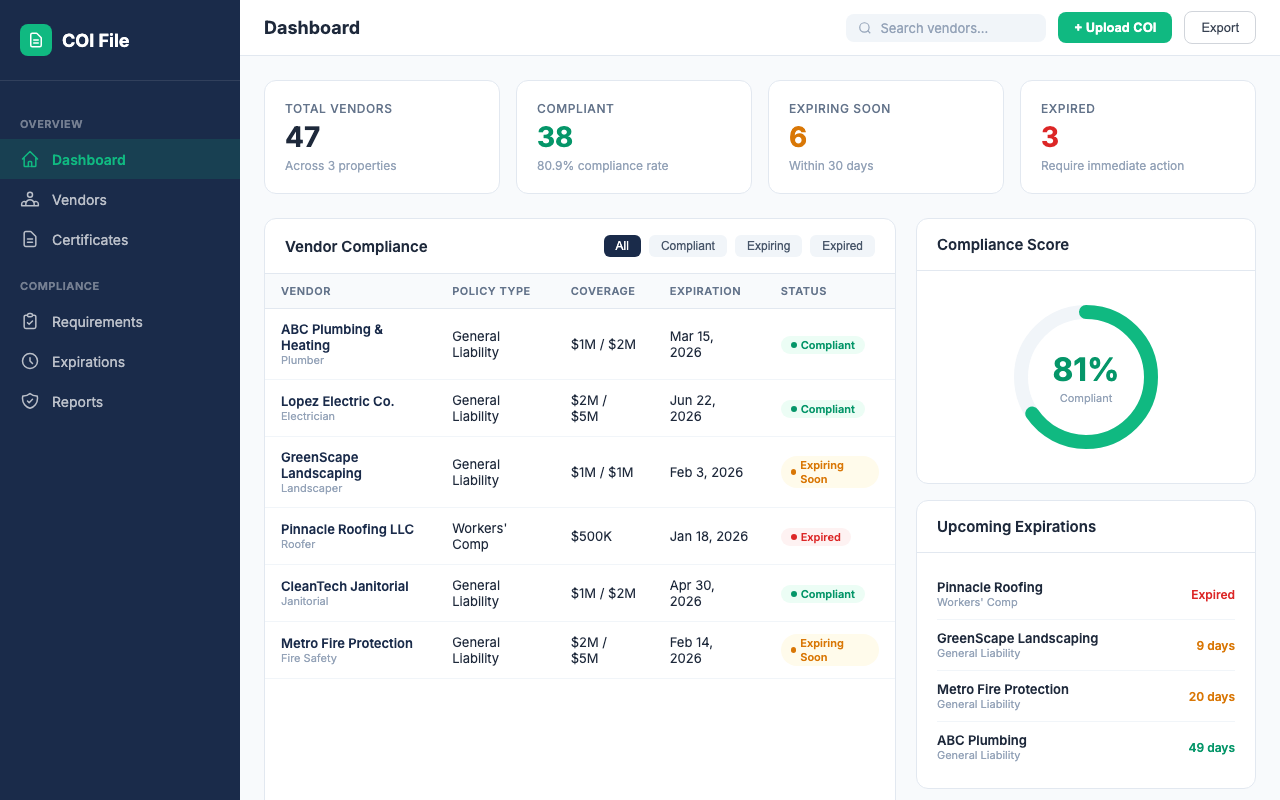Viewport: 1280px width, 800px height.
Task: Click the 49 days expiration label
Action: click(1212, 748)
